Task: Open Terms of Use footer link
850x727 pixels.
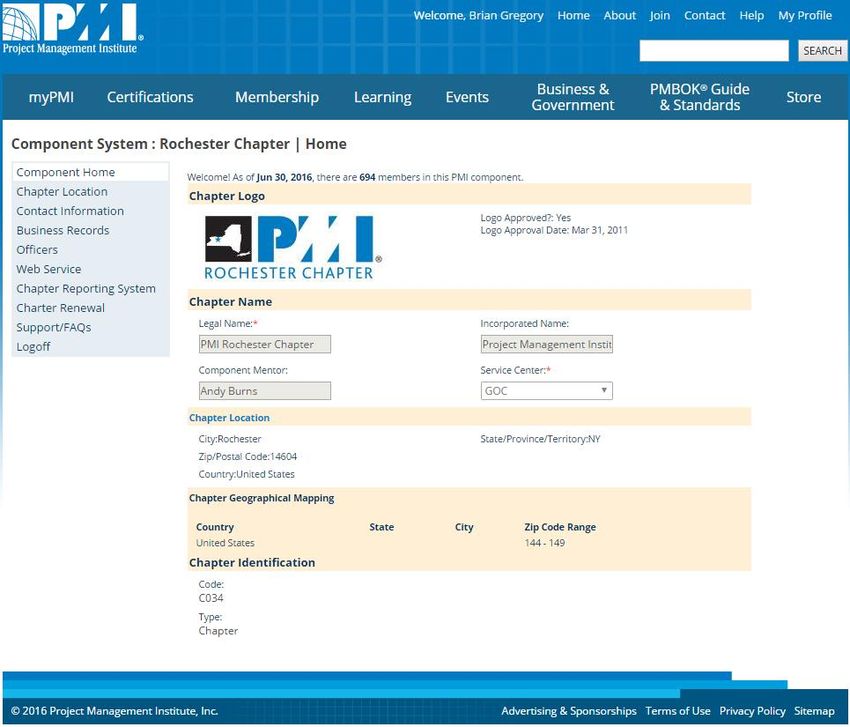Action: click(x=678, y=711)
